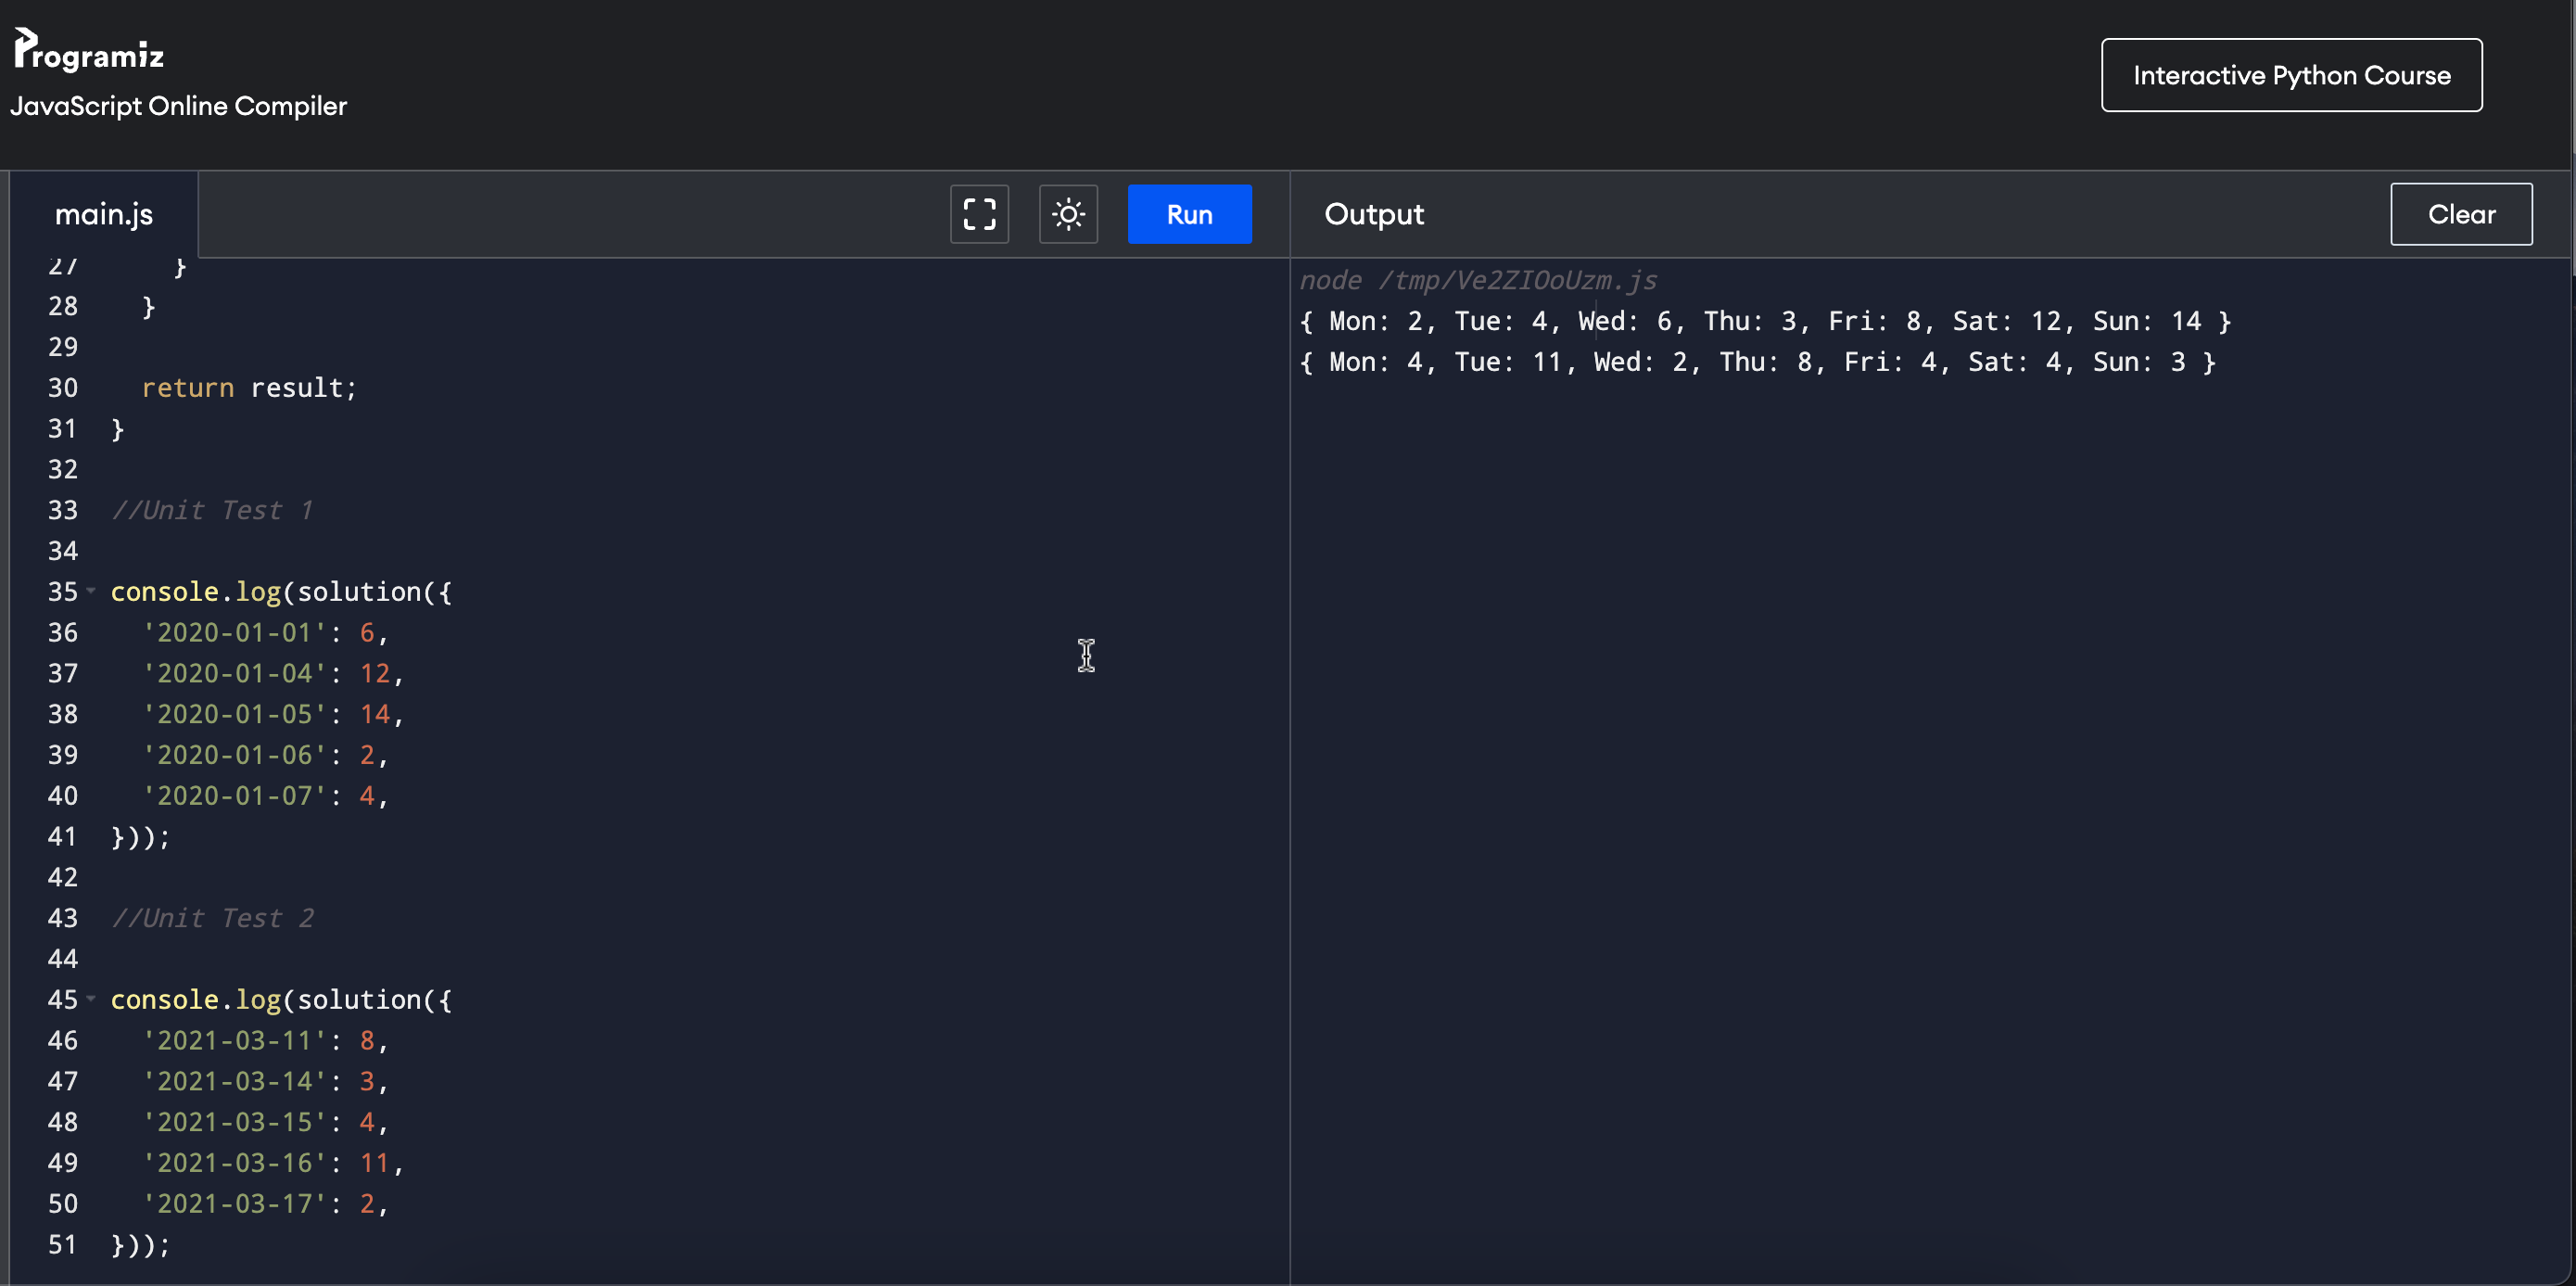
Task: Click the value 12 on line 37
Action: click(x=377, y=673)
